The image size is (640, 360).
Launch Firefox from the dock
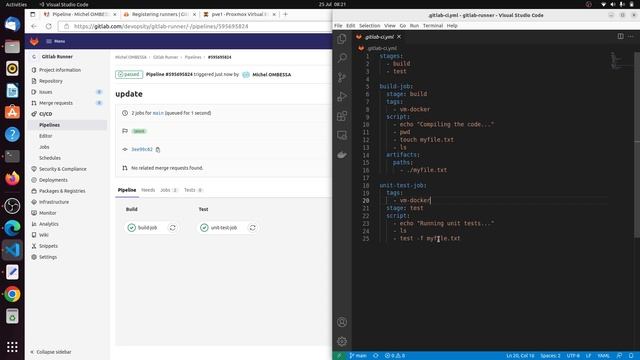tap(12, 178)
